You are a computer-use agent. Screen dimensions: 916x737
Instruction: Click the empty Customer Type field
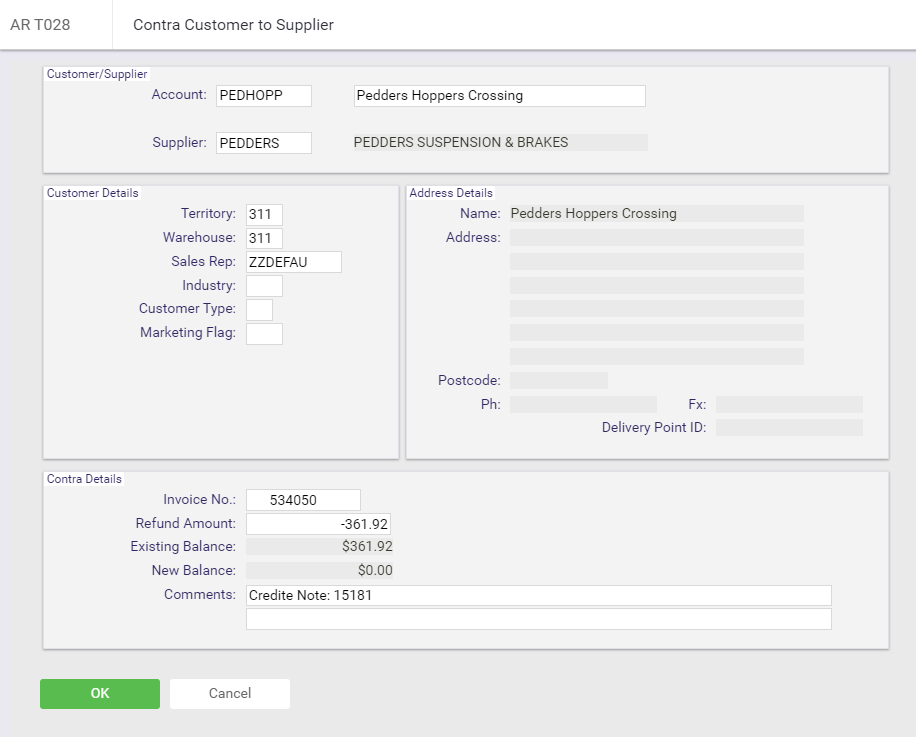[259, 310]
